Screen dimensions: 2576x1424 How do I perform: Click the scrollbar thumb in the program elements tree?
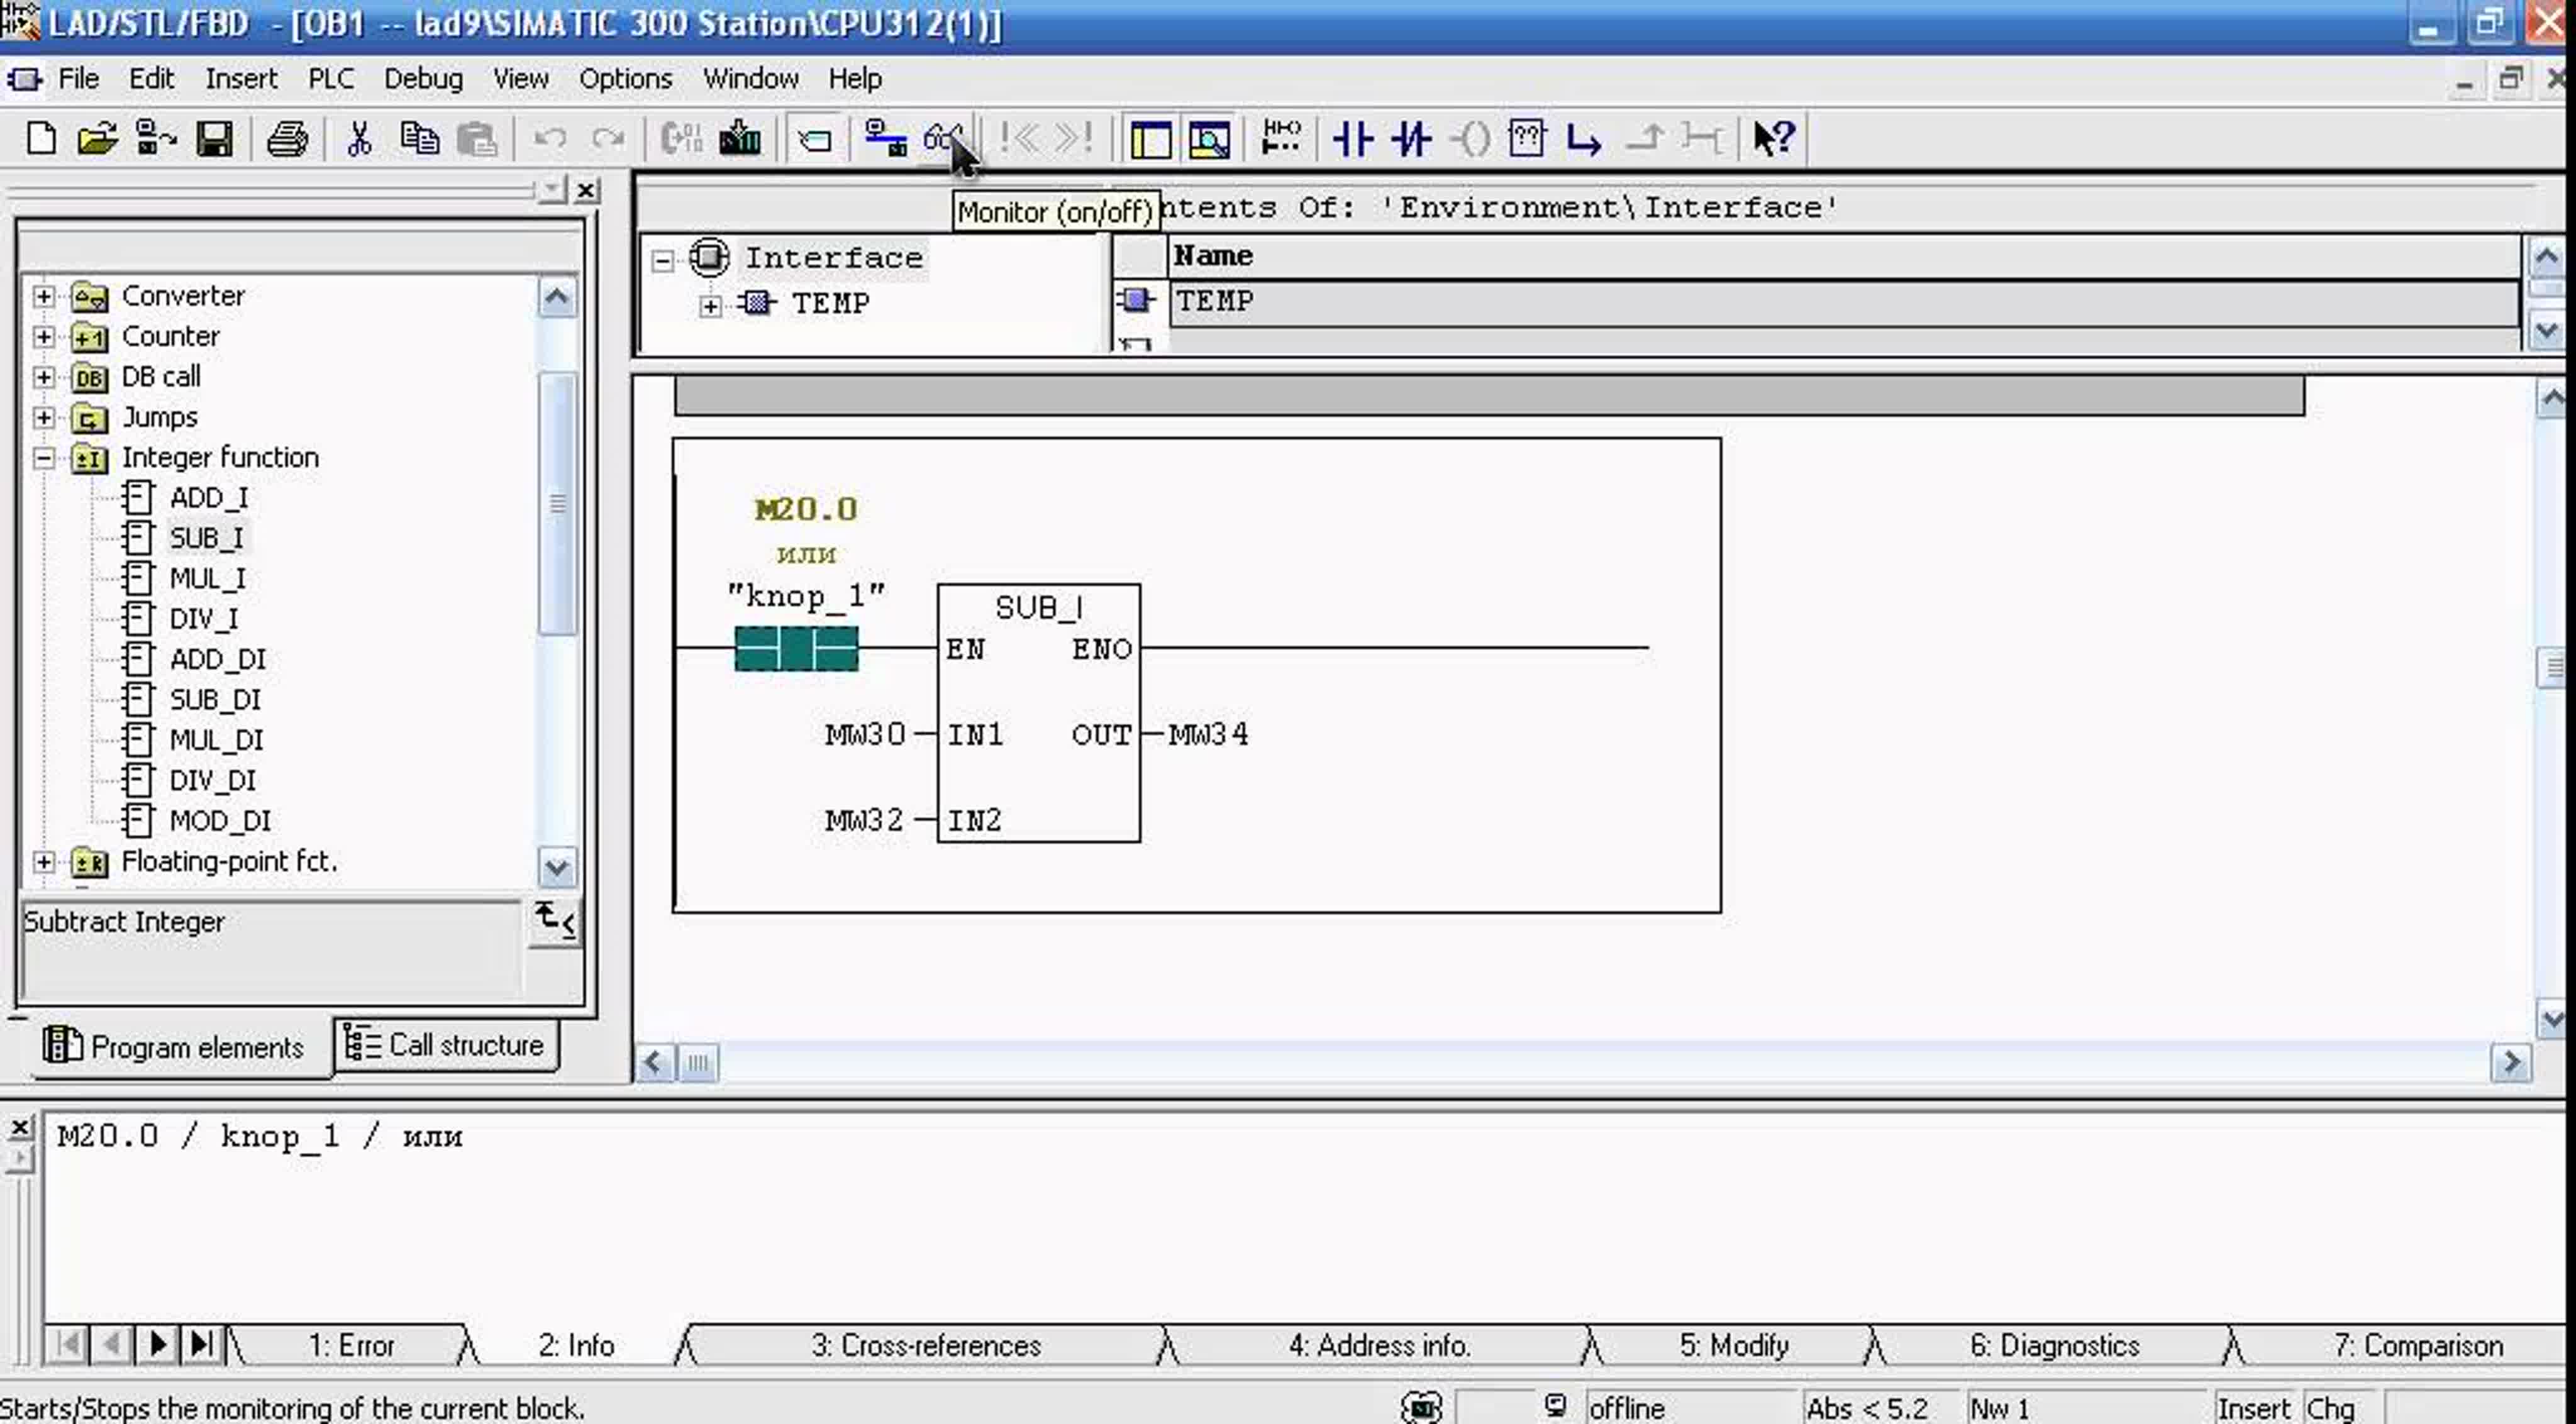tap(557, 503)
